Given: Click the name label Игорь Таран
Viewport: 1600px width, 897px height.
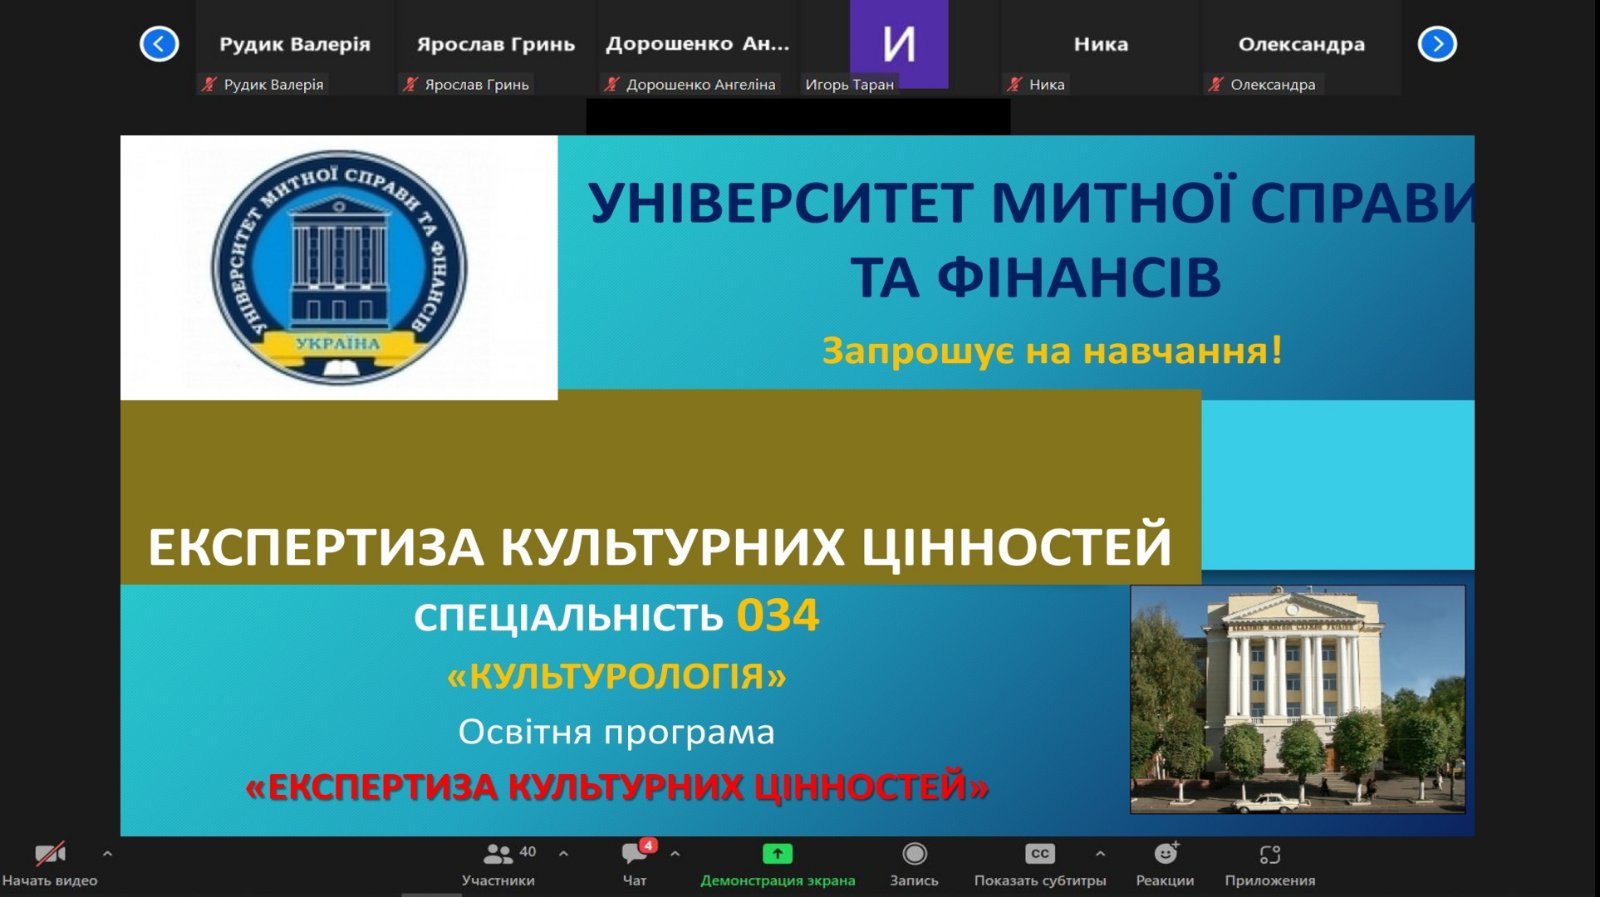Looking at the screenshot, I should coord(849,85).
